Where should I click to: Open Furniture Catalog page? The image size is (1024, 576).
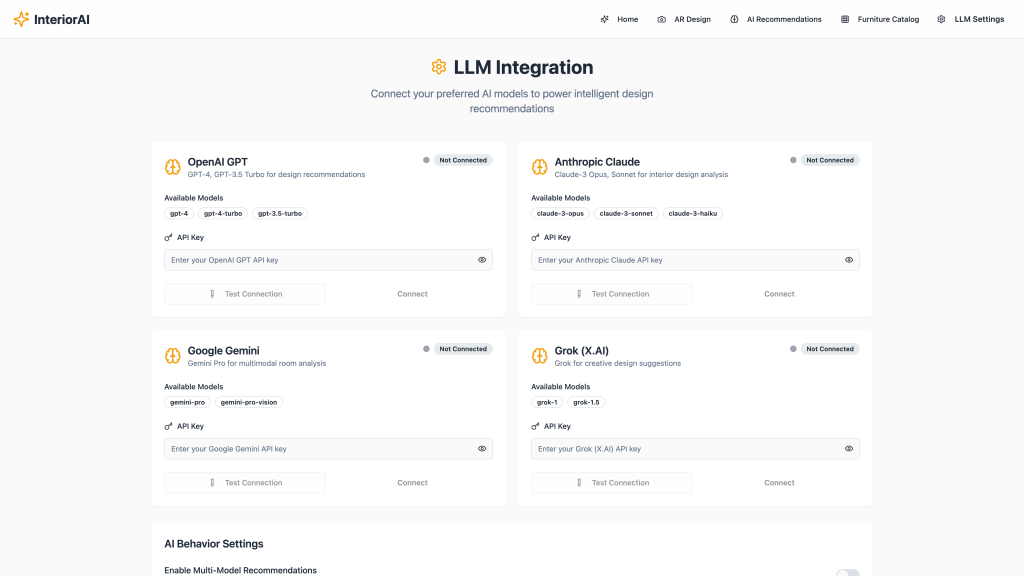click(x=880, y=20)
